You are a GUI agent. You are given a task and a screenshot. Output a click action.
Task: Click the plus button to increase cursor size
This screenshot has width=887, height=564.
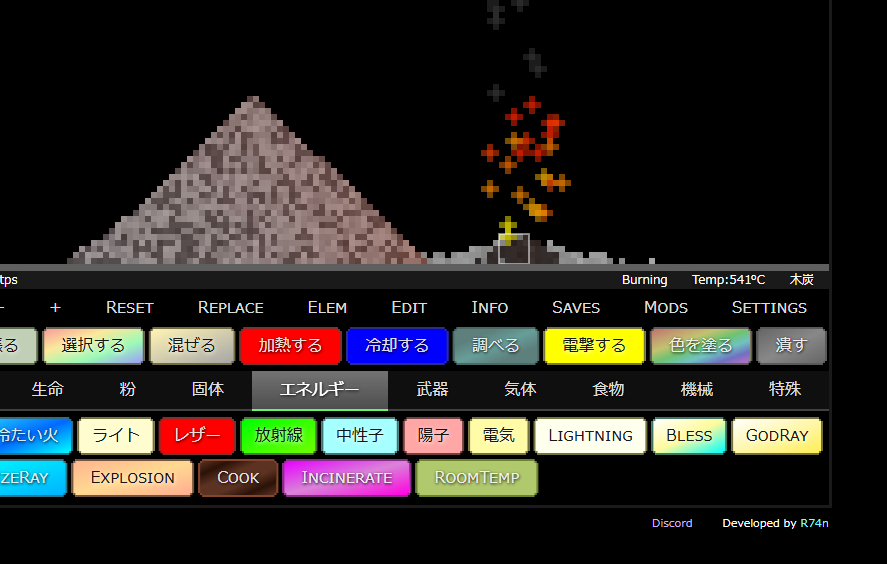click(x=55, y=307)
